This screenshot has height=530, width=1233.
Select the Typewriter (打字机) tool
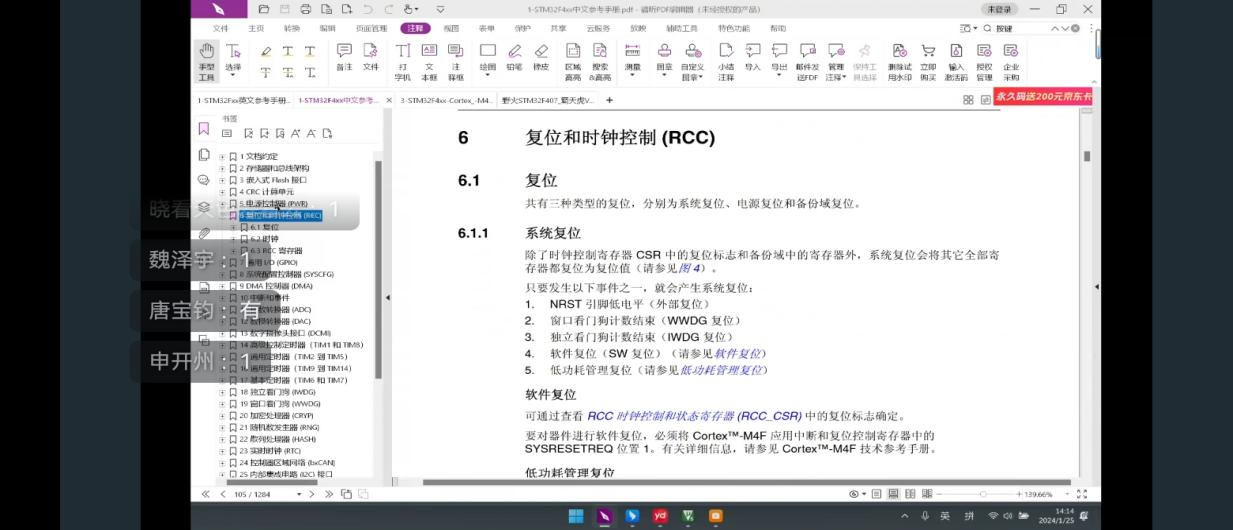click(402, 60)
